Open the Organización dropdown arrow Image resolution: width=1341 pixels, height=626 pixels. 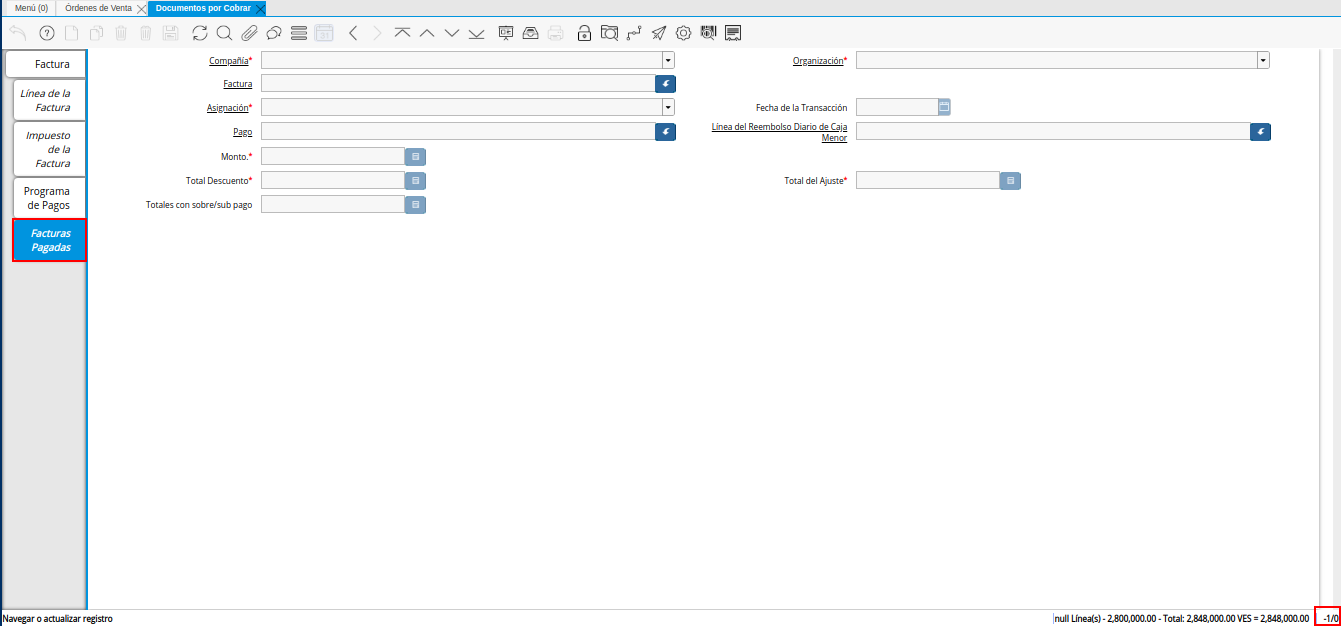[x=1263, y=60]
